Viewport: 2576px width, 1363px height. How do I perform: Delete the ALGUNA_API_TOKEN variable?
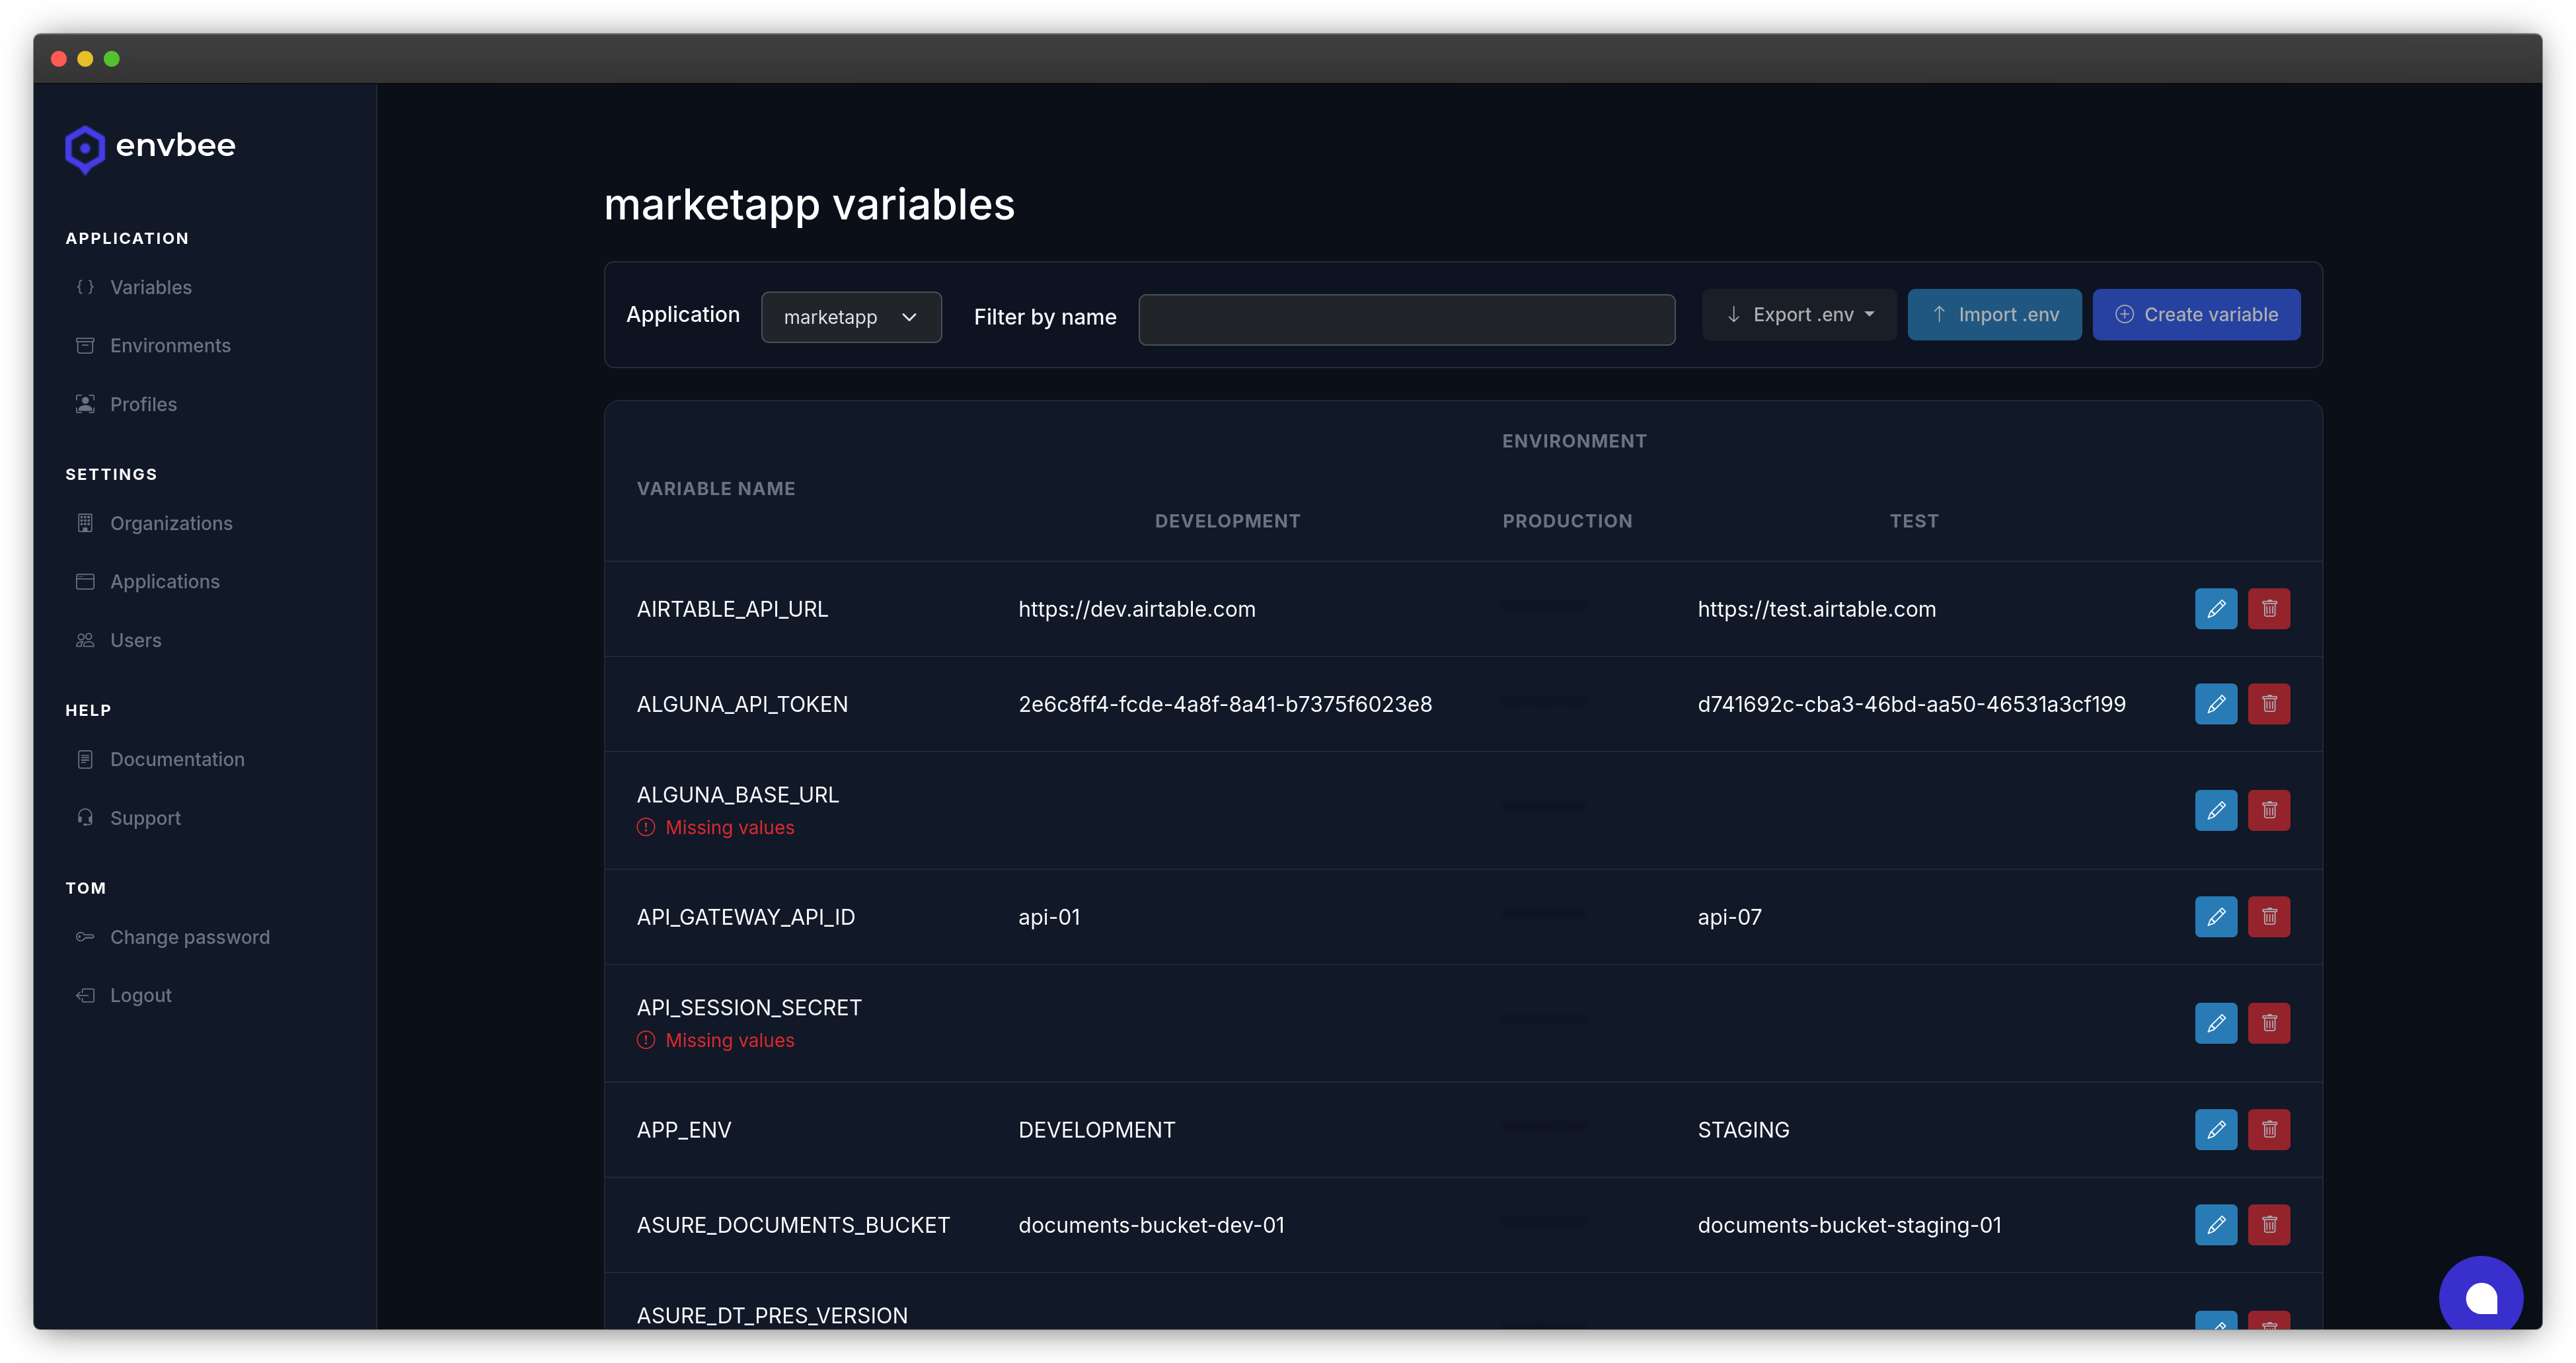tap(2268, 704)
